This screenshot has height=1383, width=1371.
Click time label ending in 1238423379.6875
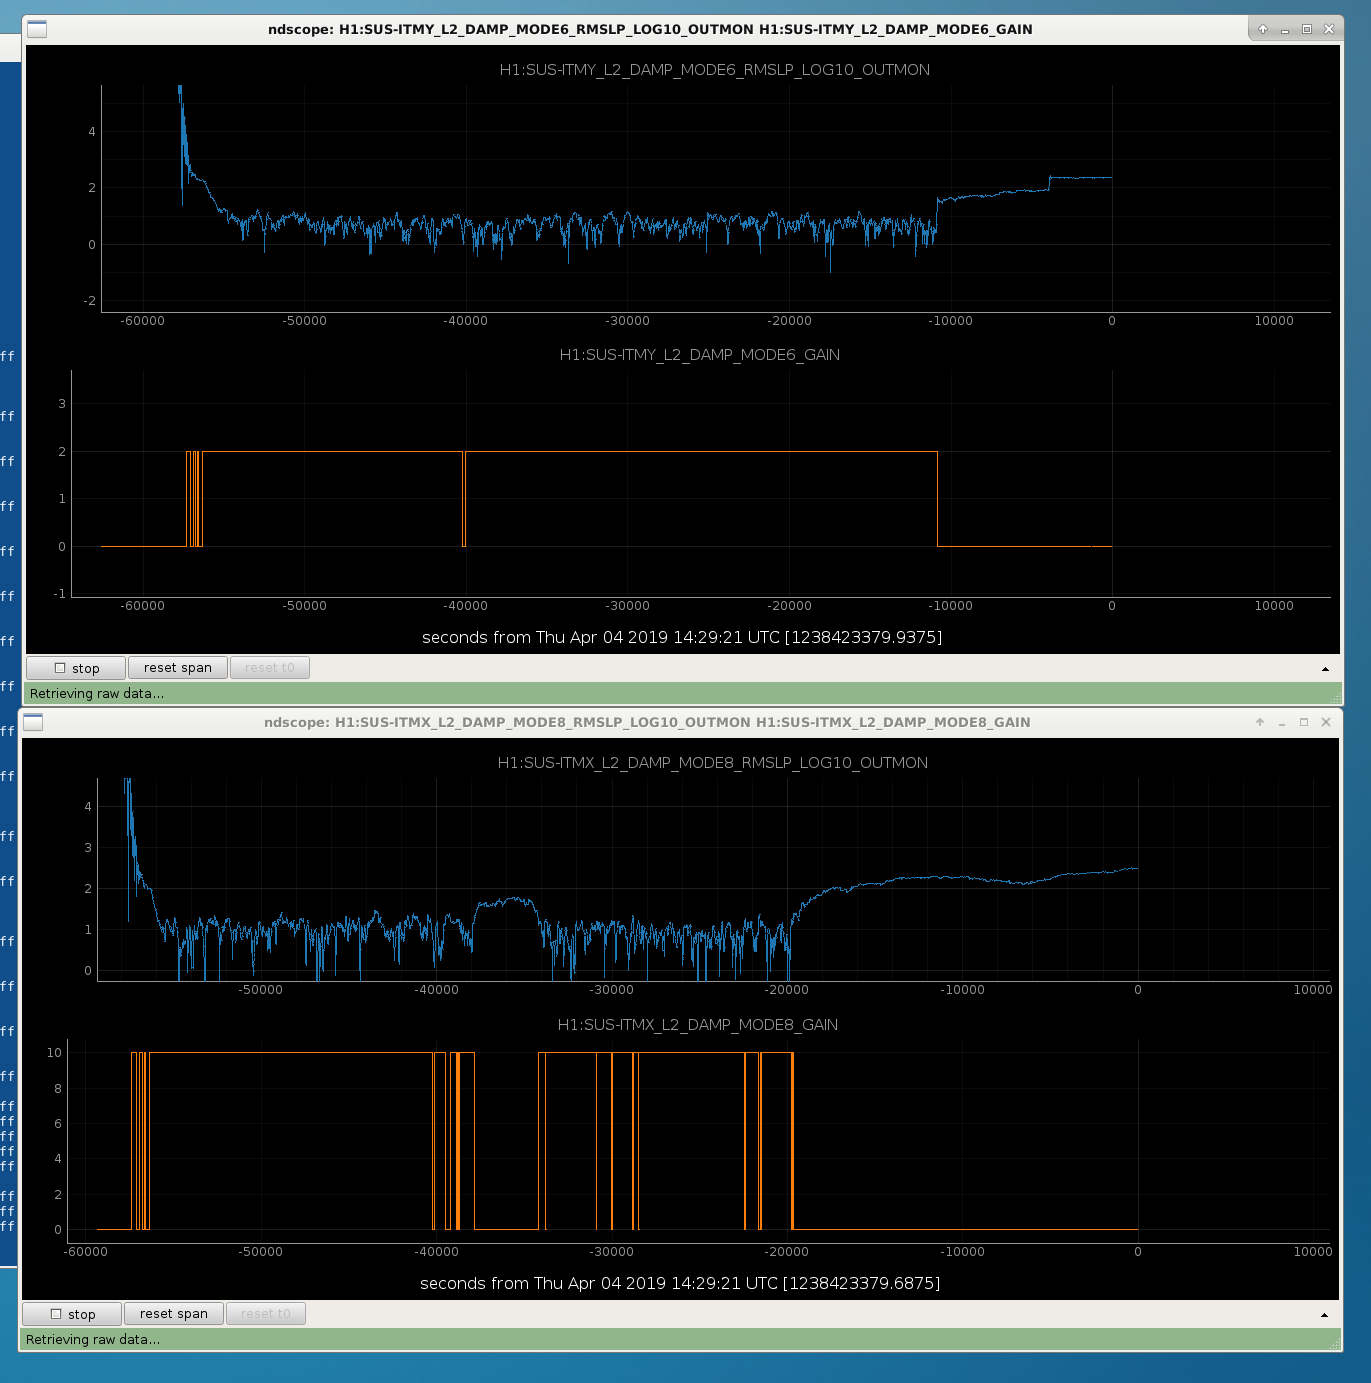(x=680, y=1283)
